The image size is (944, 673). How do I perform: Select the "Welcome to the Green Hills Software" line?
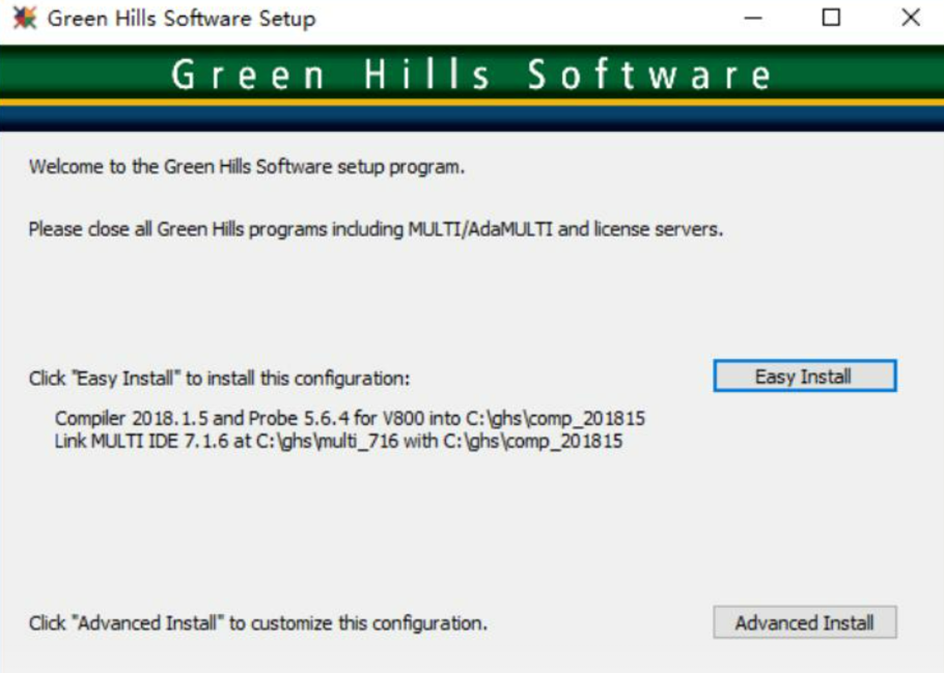247,166
